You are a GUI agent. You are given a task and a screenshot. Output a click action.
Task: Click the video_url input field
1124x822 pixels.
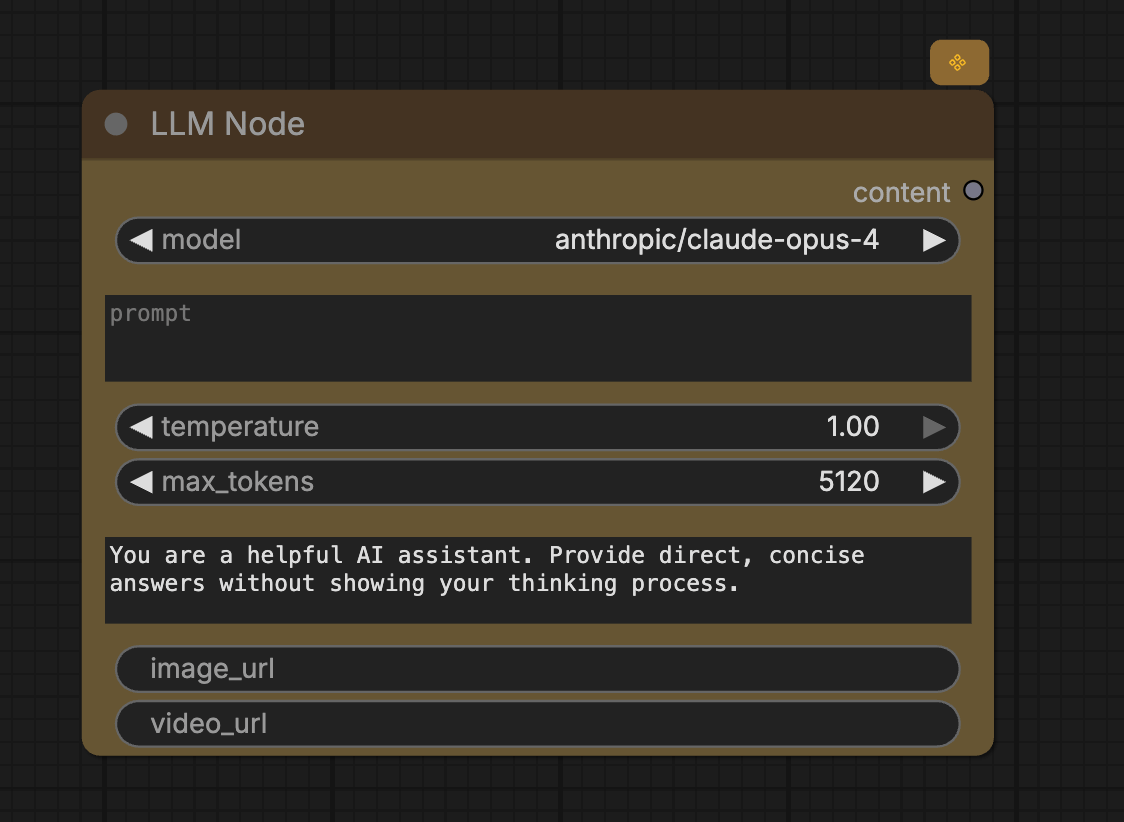[538, 724]
